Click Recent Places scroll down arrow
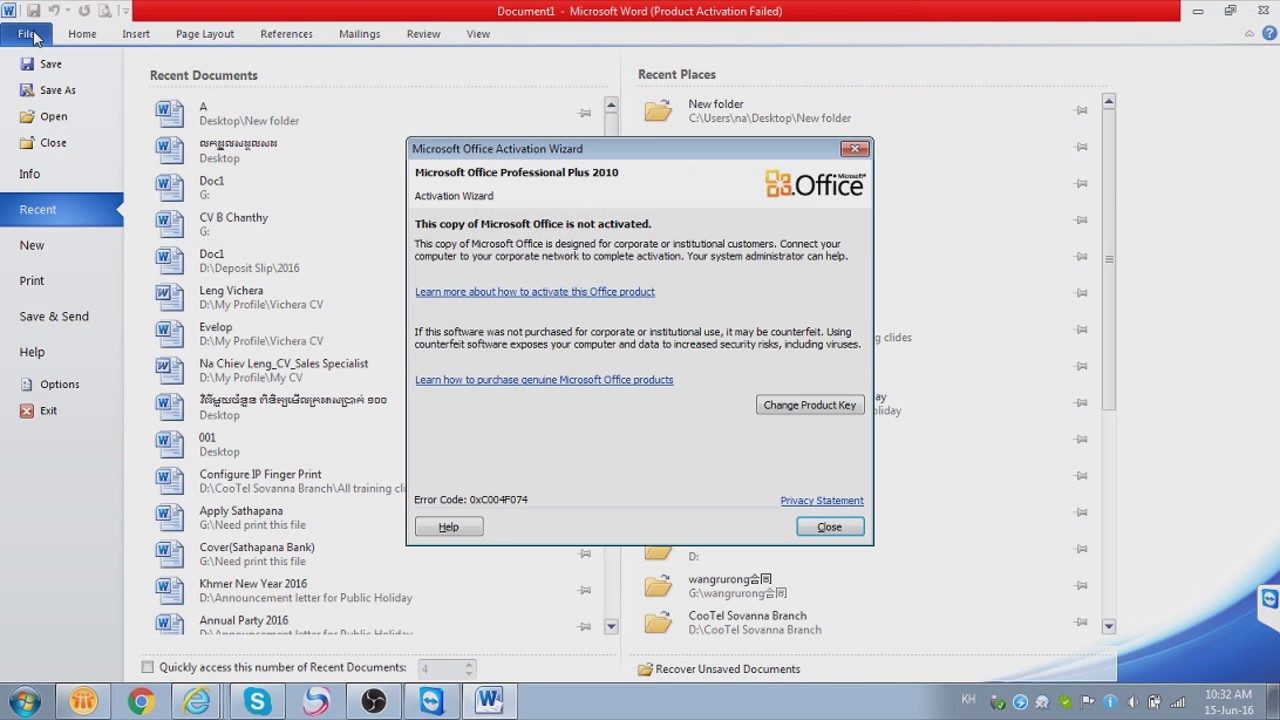The width and height of the screenshot is (1280, 720). coord(1108,626)
